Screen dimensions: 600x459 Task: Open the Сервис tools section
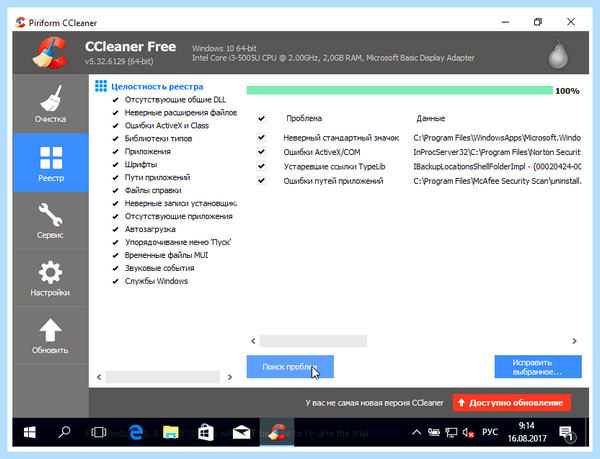point(51,220)
